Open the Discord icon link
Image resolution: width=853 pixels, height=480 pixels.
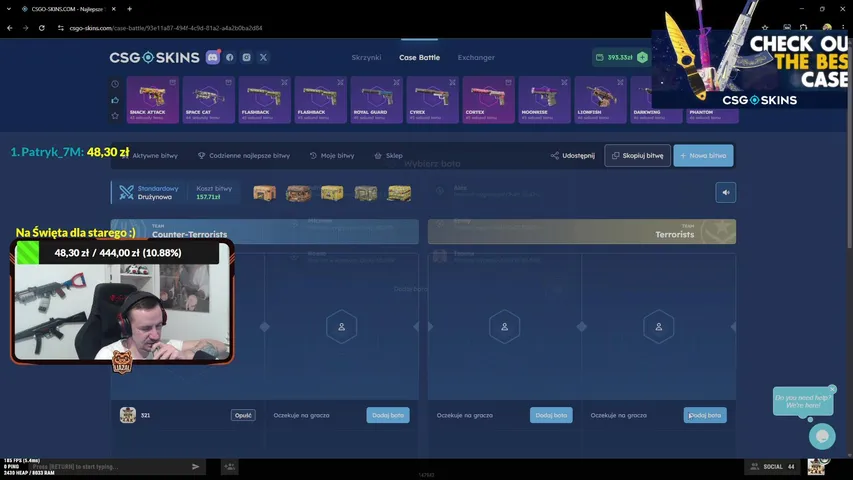pyautogui.click(x=213, y=57)
